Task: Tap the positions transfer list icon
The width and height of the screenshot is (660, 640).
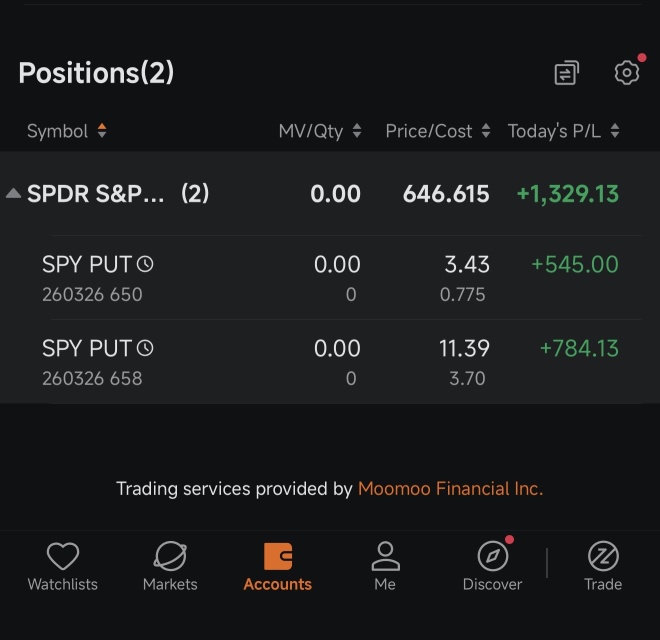Action: pos(567,73)
